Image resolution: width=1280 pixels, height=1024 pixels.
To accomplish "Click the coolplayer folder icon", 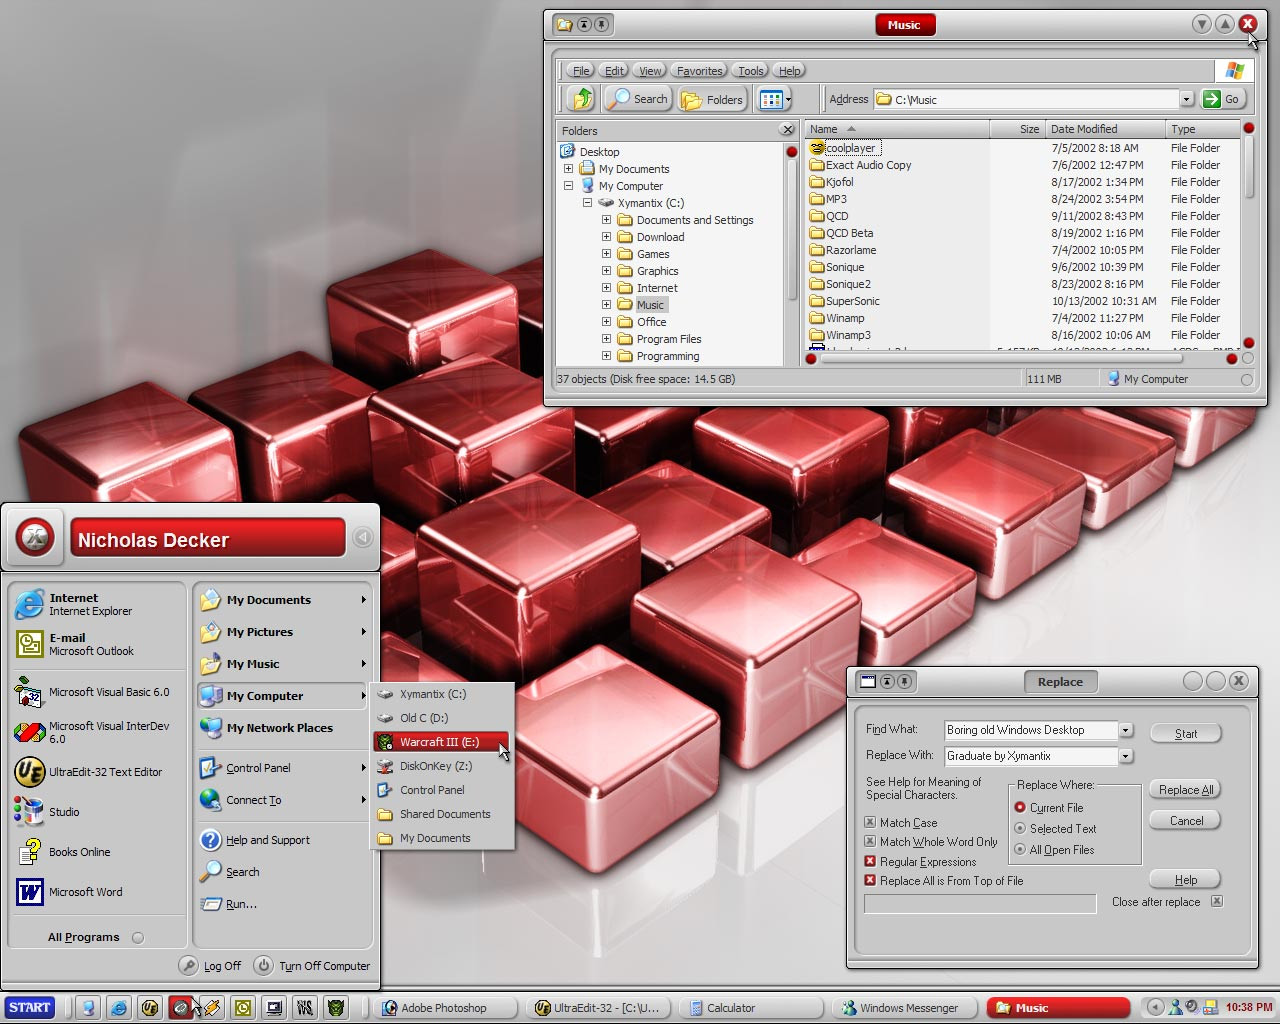I will click(817, 148).
